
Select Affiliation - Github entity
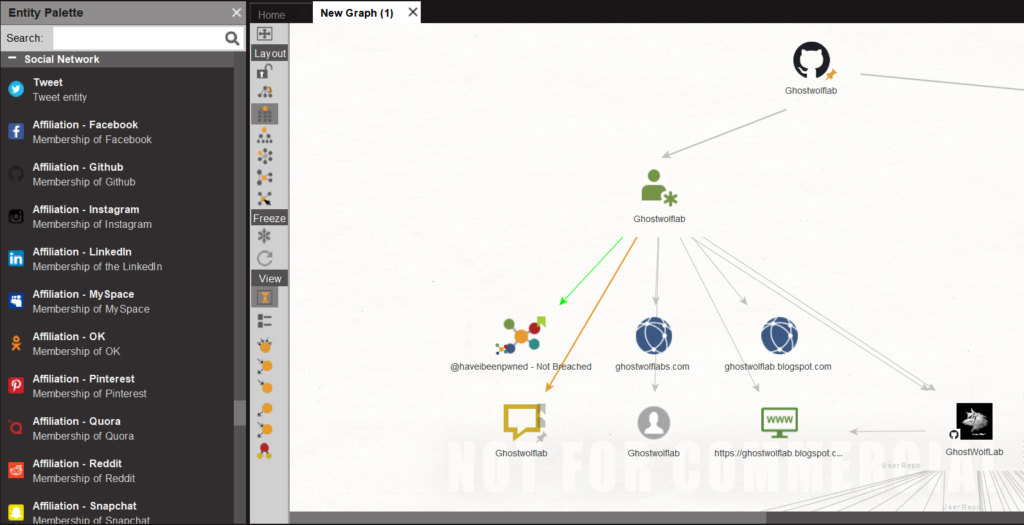point(118,174)
